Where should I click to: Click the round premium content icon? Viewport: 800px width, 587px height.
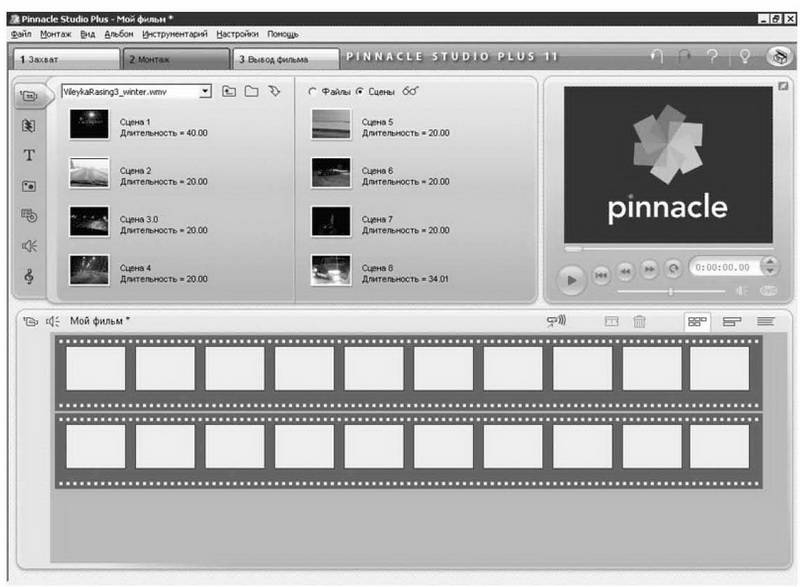[x=779, y=56]
